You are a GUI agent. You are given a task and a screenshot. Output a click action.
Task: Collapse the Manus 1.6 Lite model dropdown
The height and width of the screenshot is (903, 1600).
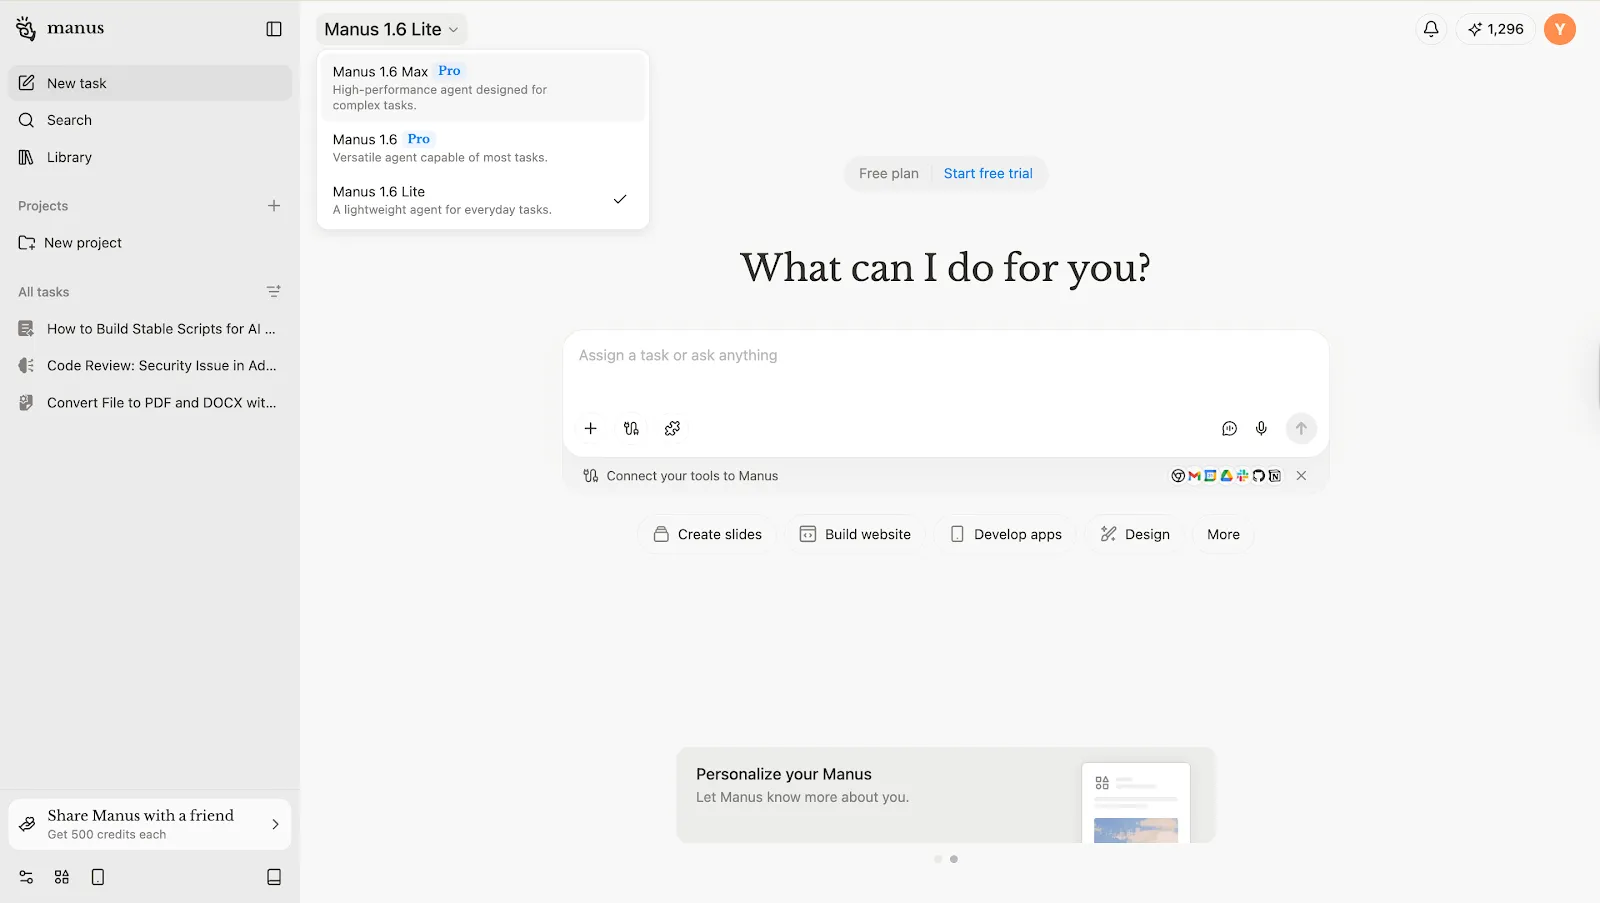pyautogui.click(x=391, y=29)
